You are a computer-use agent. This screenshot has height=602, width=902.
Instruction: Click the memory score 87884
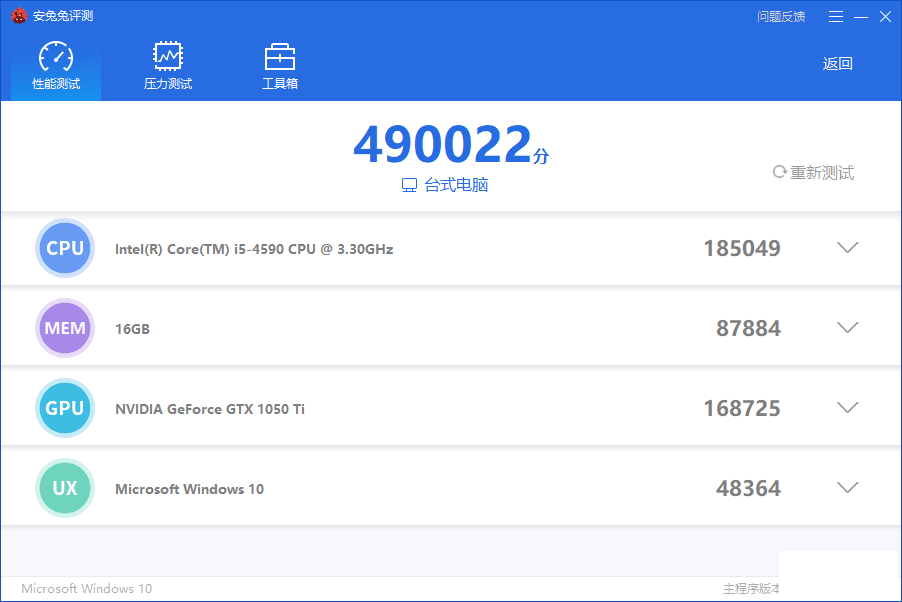point(748,328)
